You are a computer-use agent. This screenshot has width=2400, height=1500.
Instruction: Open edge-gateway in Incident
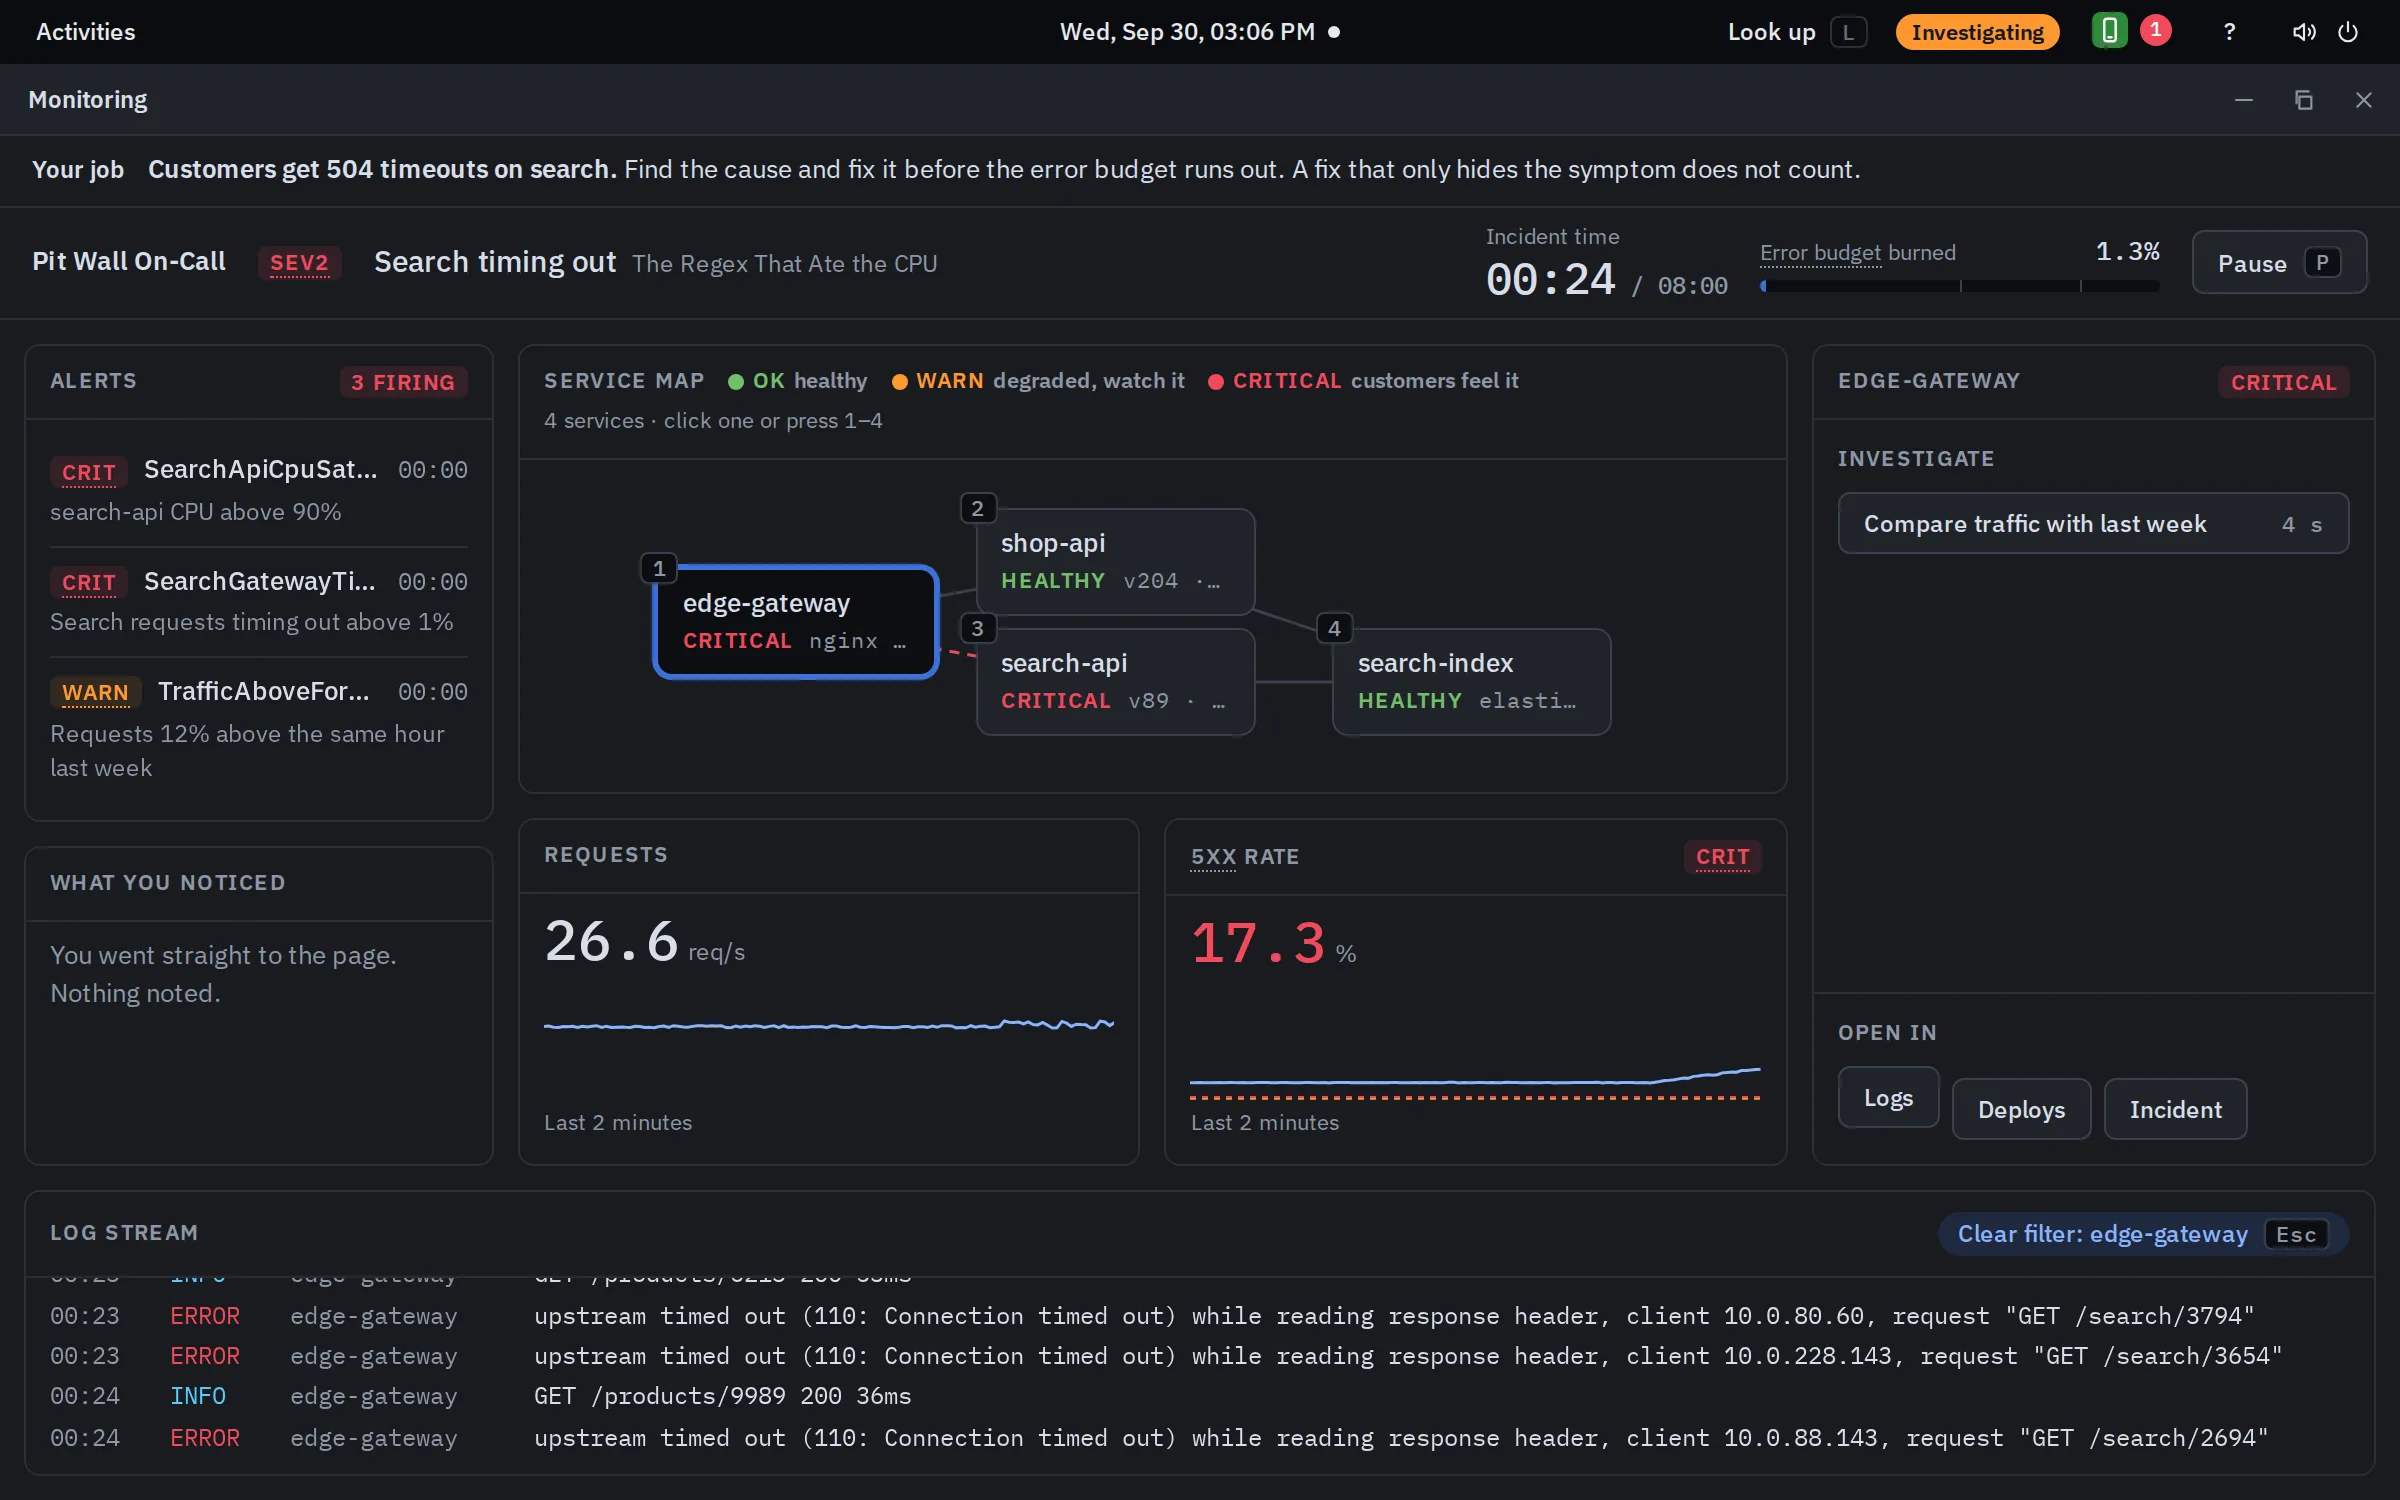[x=2175, y=1109]
